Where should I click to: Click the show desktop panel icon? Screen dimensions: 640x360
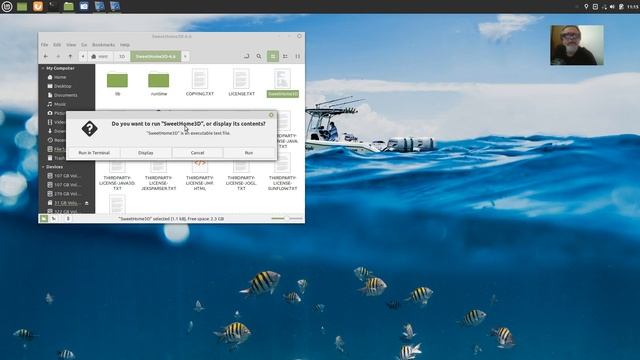coord(22,6)
